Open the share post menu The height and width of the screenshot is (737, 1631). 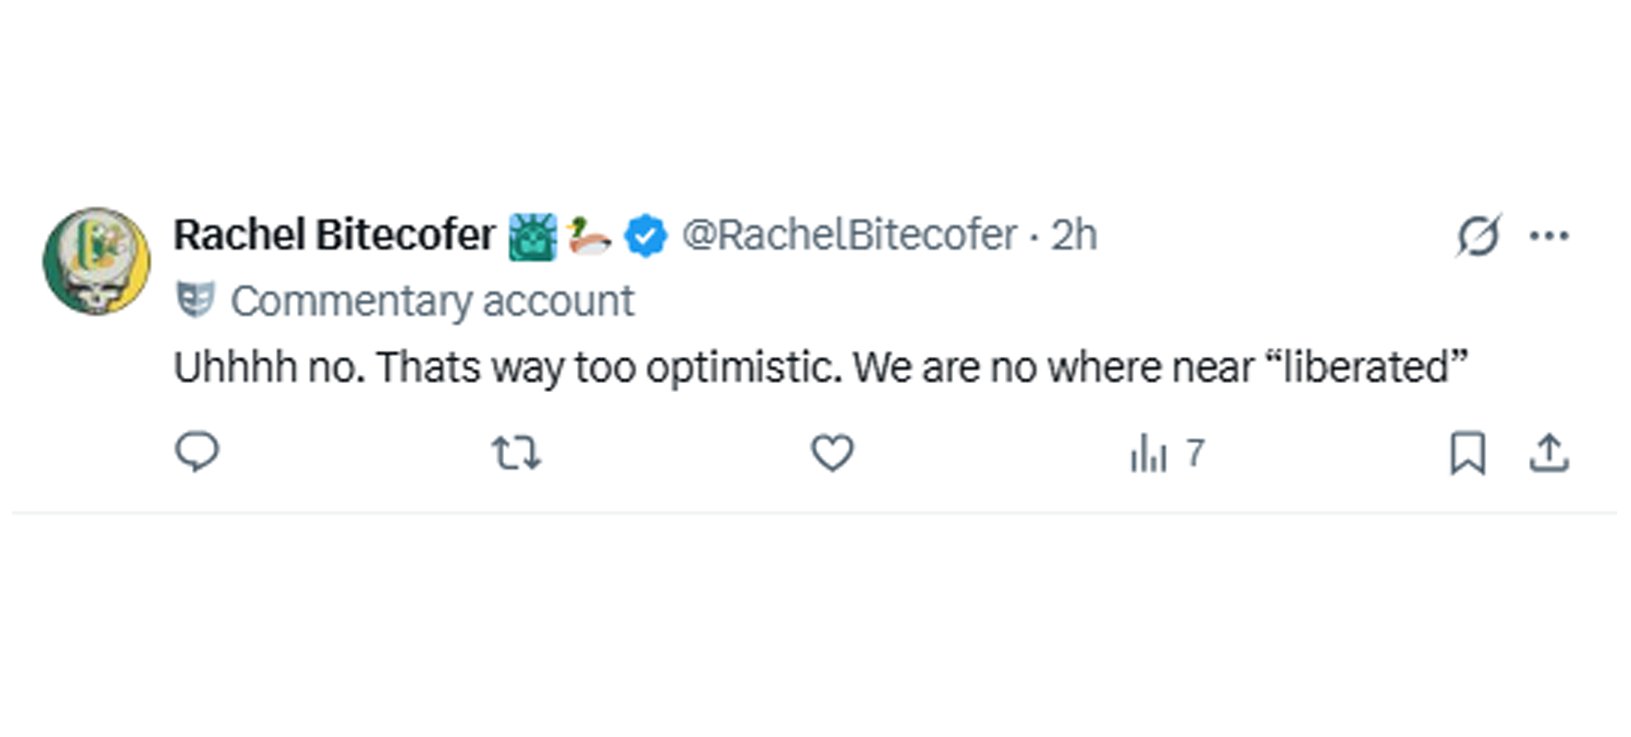point(1549,453)
